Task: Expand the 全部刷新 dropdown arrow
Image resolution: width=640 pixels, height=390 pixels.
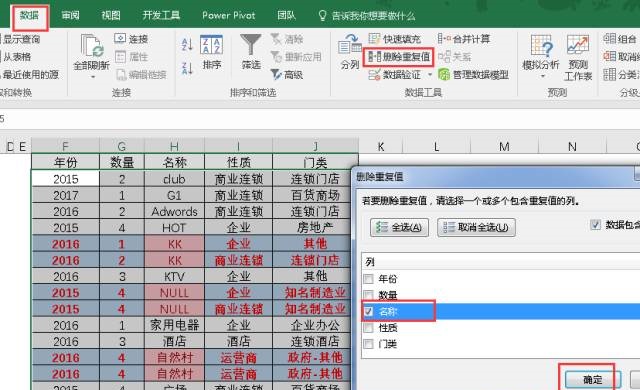Action: pos(92,77)
